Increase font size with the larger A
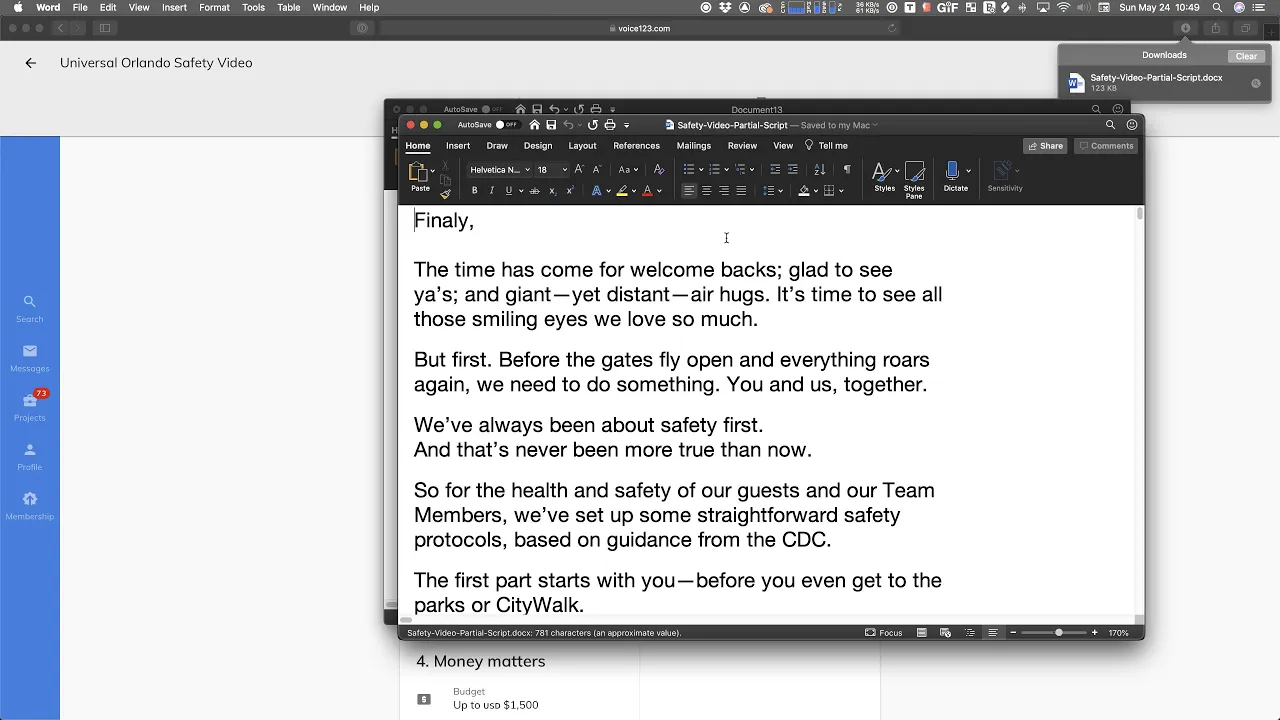Image resolution: width=1280 pixels, height=720 pixels. 579,170
